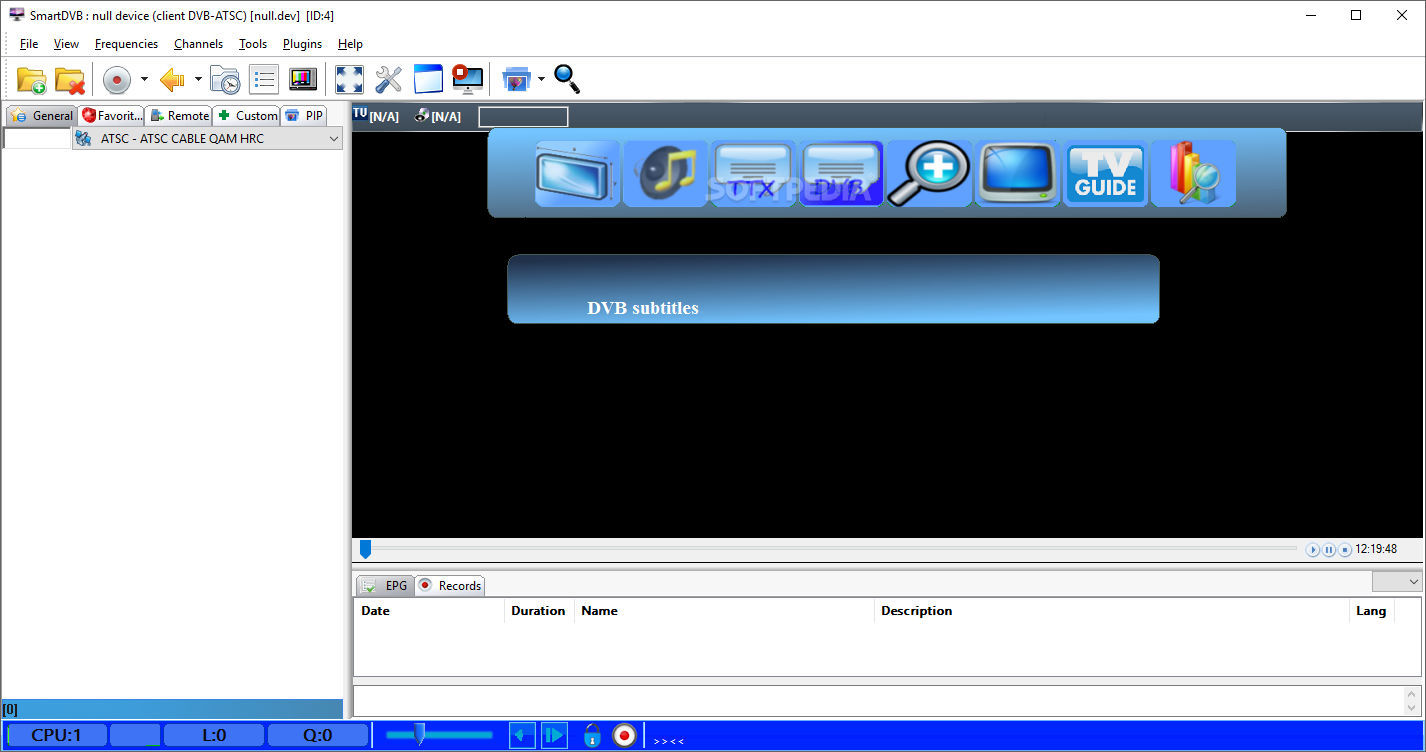Click the green-framed TV screen OSD icon
1426x752 pixels.
pos(1017,174)
